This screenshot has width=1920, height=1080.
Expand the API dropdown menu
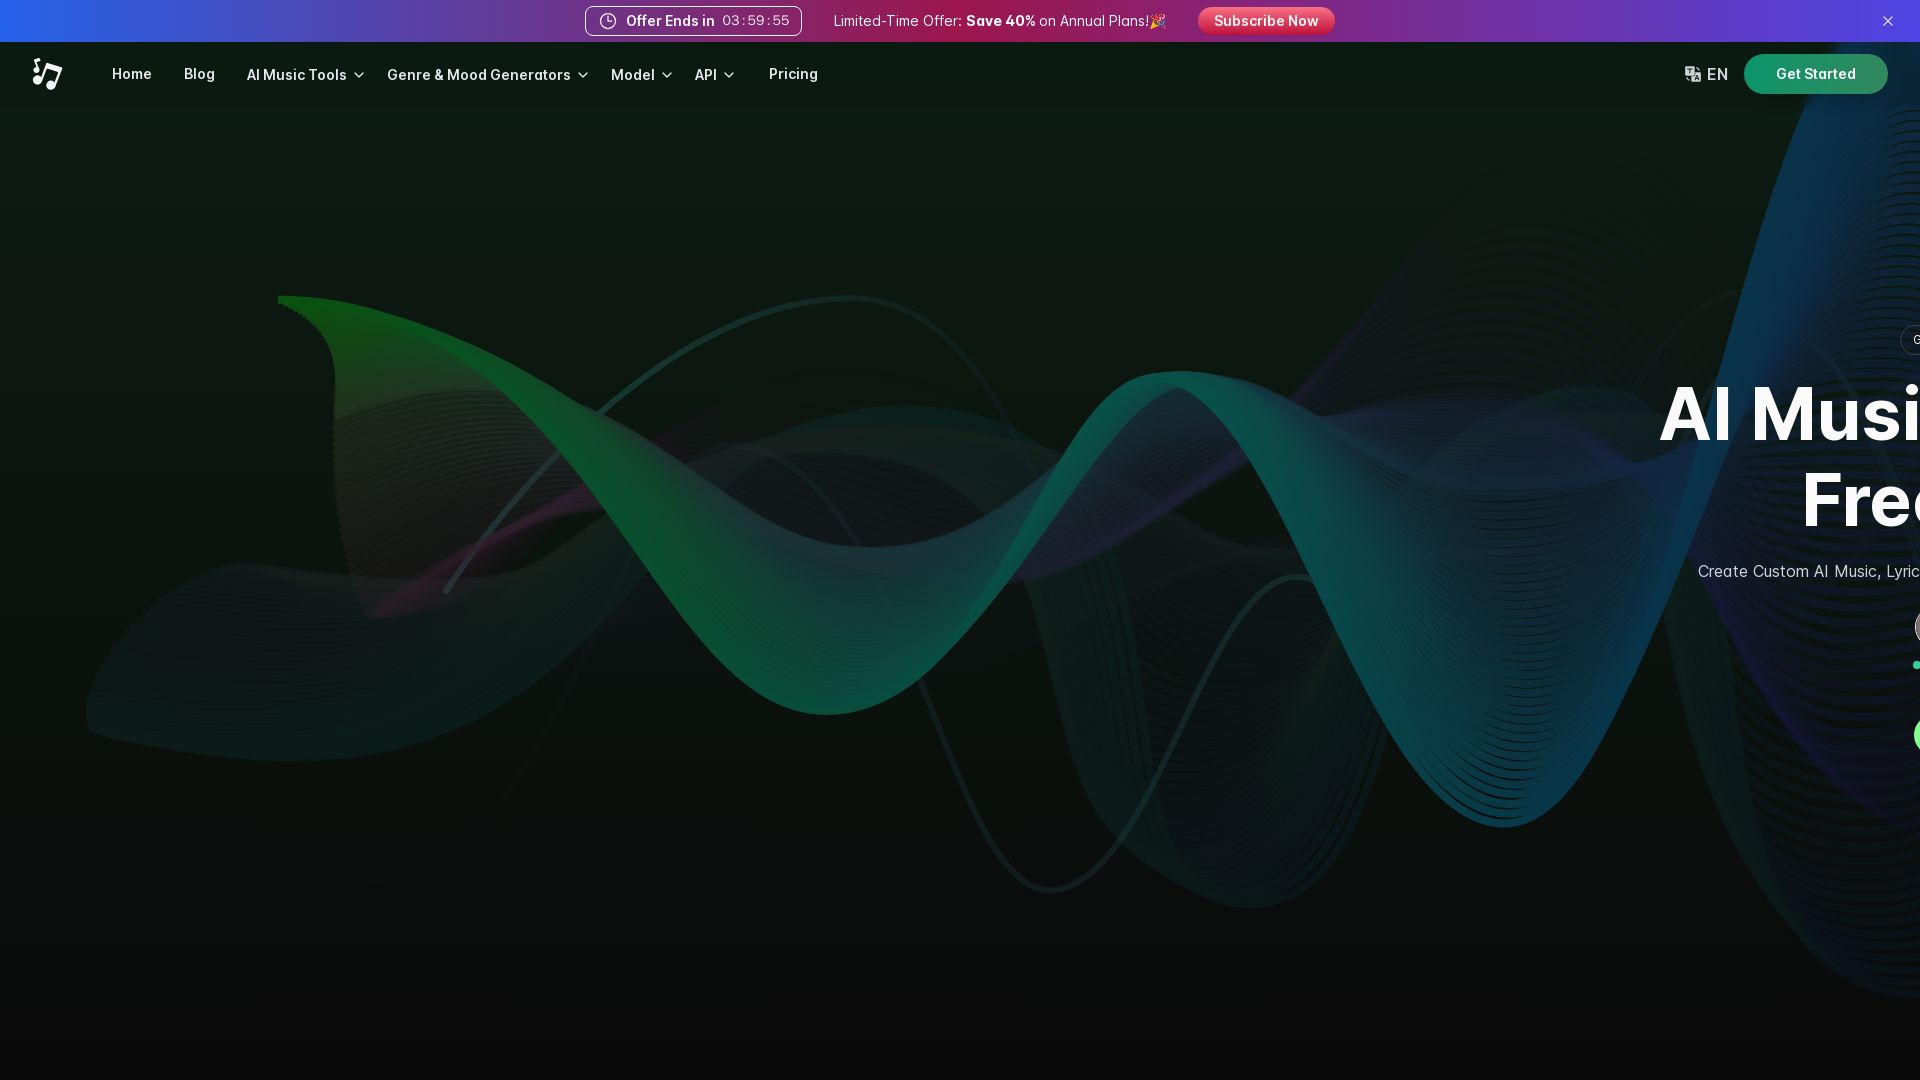714,75
